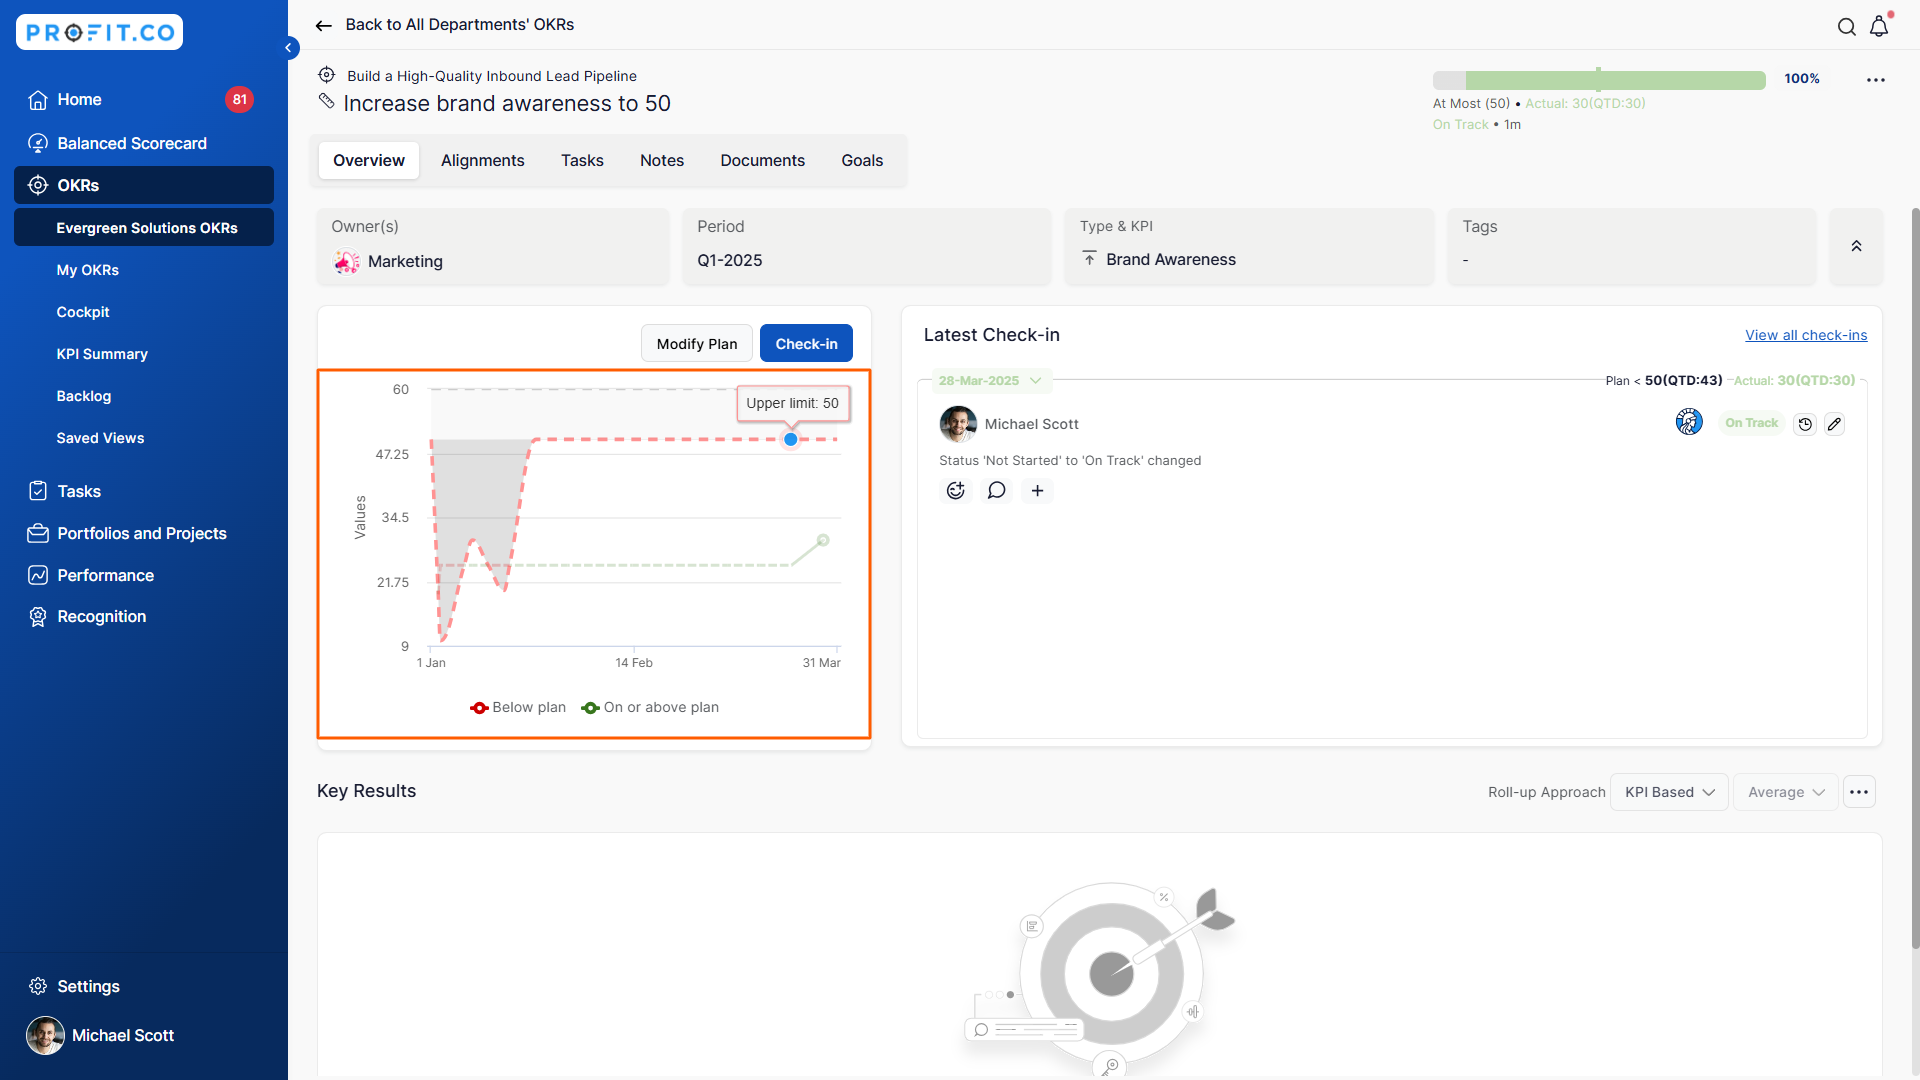
Task: Open the notifications bell
Action: click(1879, 27)
